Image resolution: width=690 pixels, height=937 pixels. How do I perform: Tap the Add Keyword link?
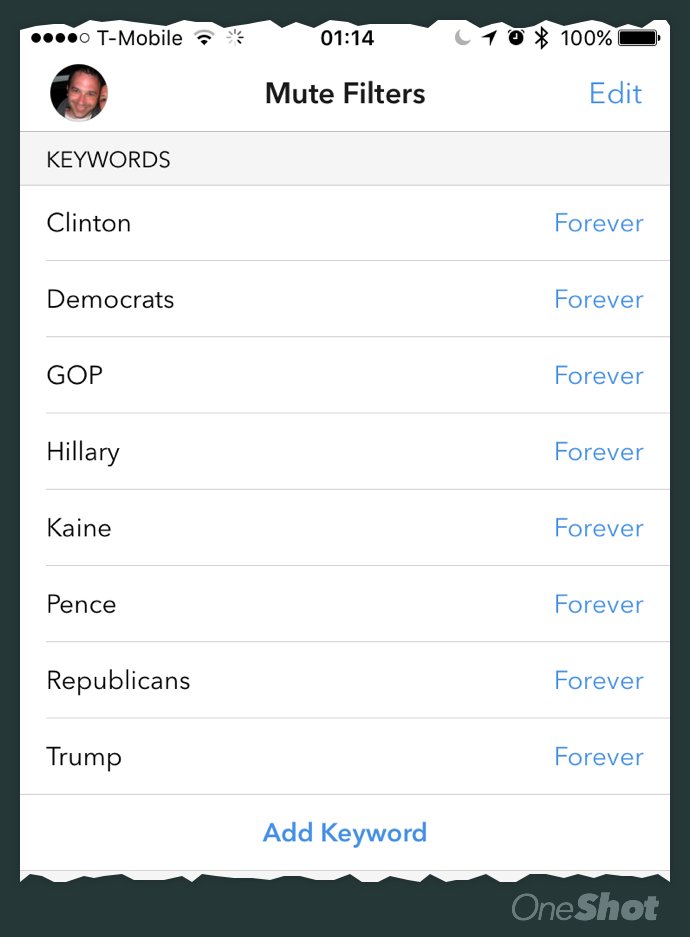coord(345,833)
